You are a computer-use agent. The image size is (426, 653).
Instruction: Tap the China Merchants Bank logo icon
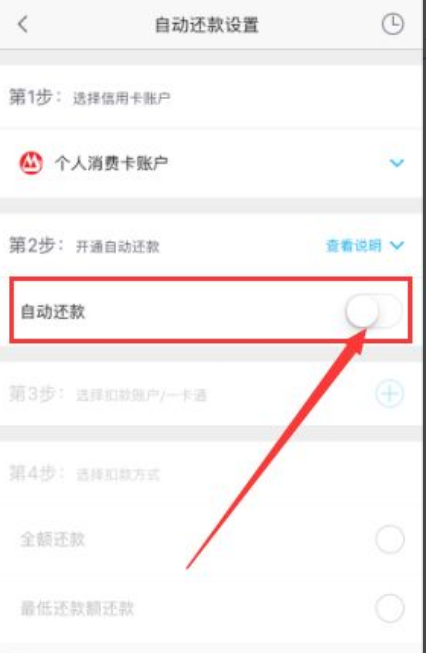tap(31, 163)
